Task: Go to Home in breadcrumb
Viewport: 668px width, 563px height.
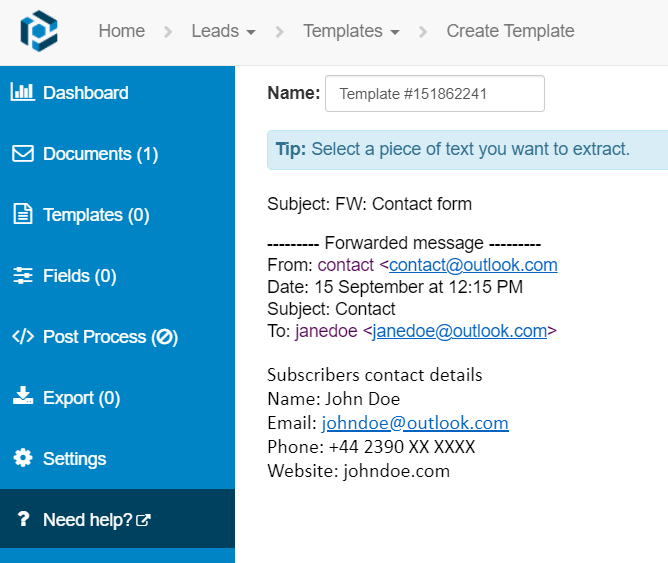Action: pos(122,31)
